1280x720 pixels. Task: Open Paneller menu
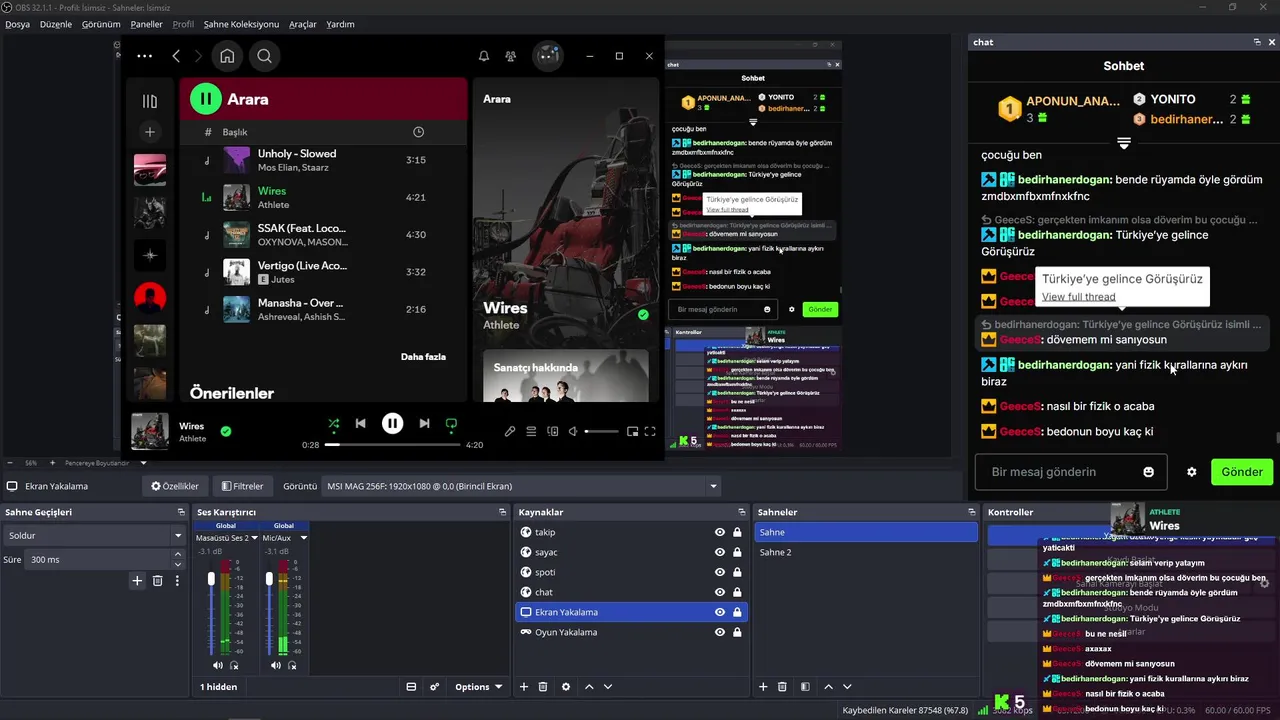click(147, 24)
